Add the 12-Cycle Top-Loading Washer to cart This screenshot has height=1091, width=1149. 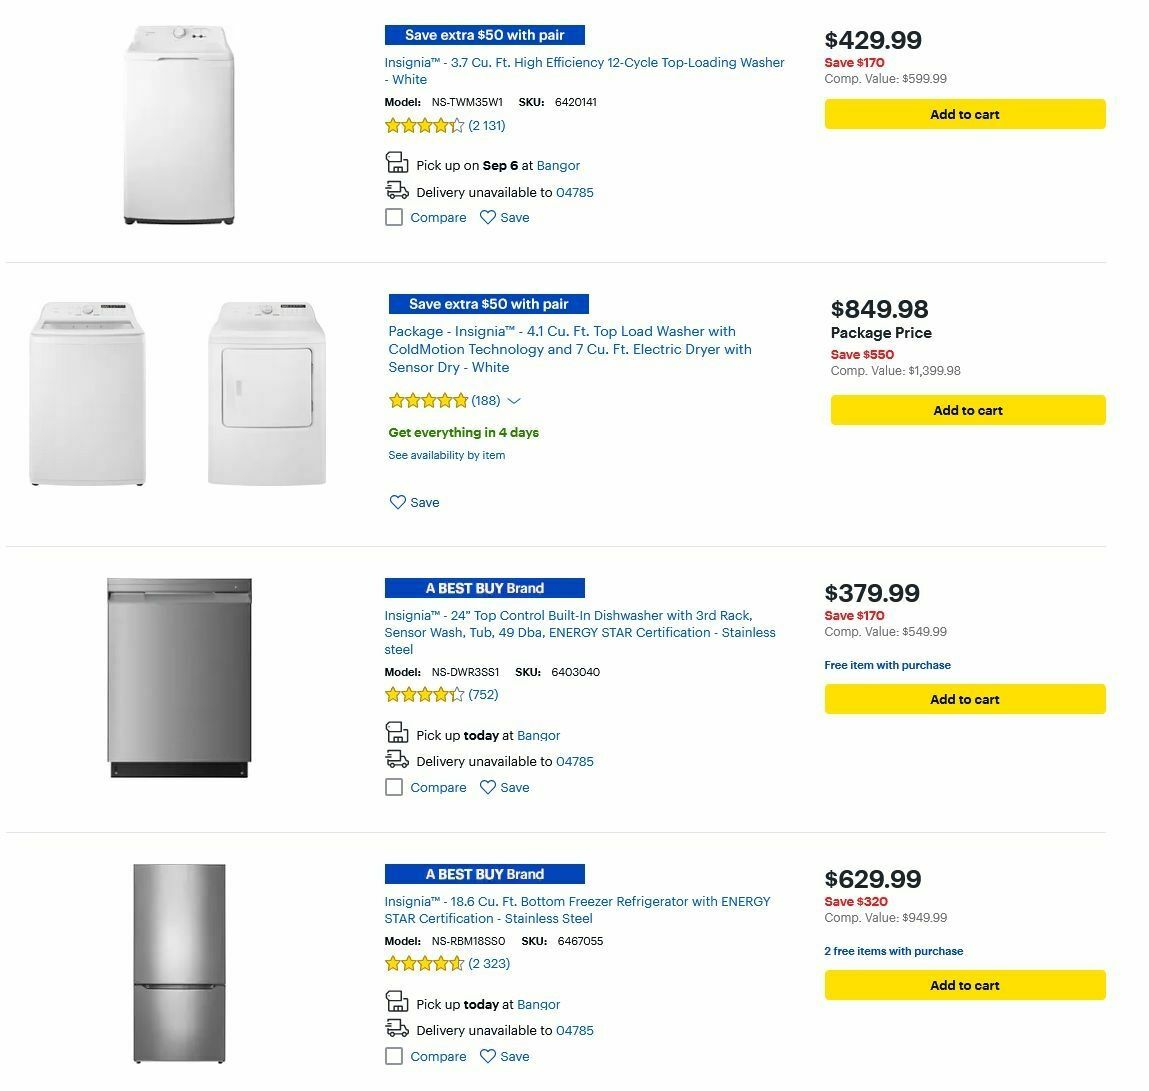click(x=964, y=114)
